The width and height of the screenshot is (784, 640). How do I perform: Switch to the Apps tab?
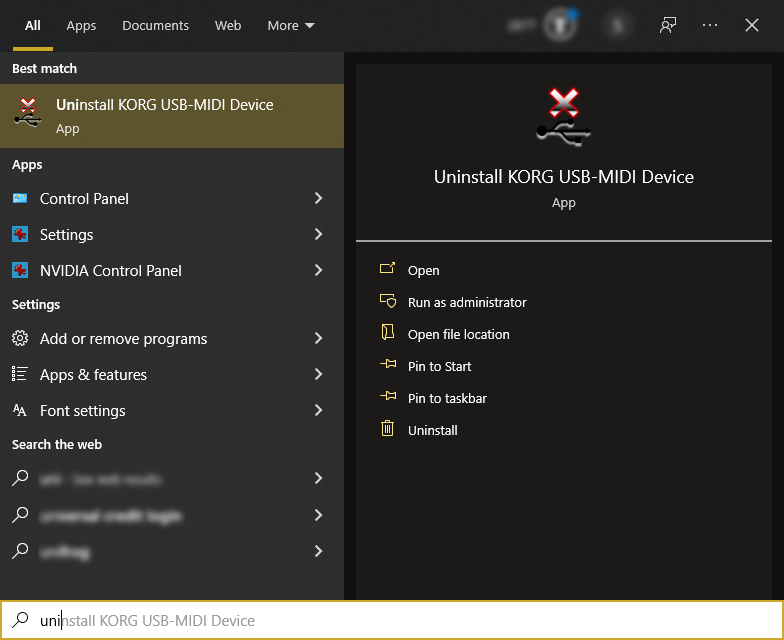pyautogui.click(x=81, y=26)
